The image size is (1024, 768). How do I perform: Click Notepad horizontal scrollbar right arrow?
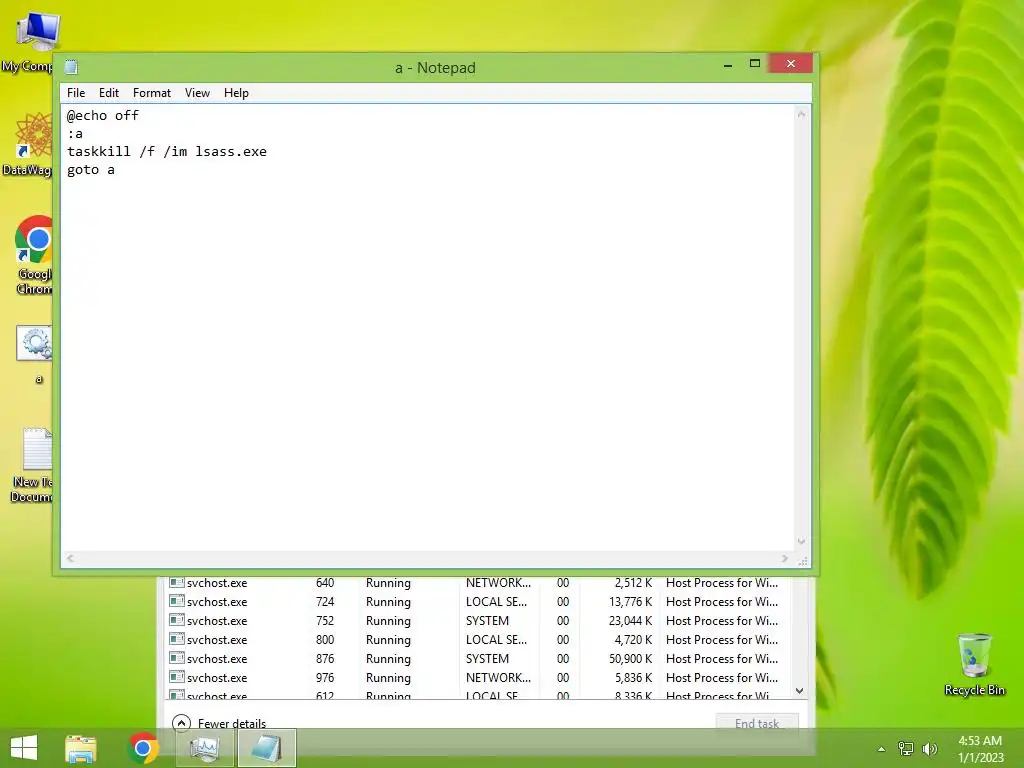tap(785, 558)
